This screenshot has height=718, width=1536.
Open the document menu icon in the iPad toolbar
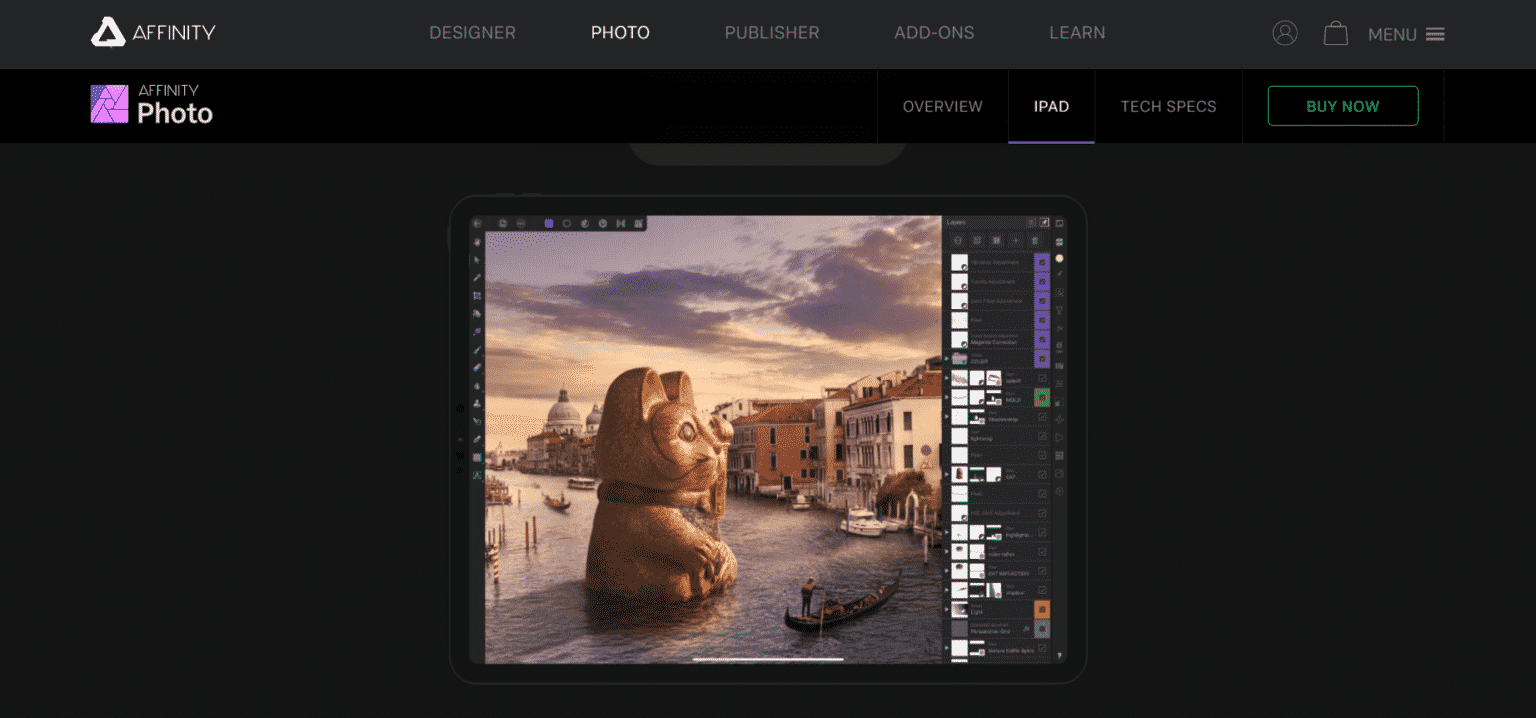[503, 224]
